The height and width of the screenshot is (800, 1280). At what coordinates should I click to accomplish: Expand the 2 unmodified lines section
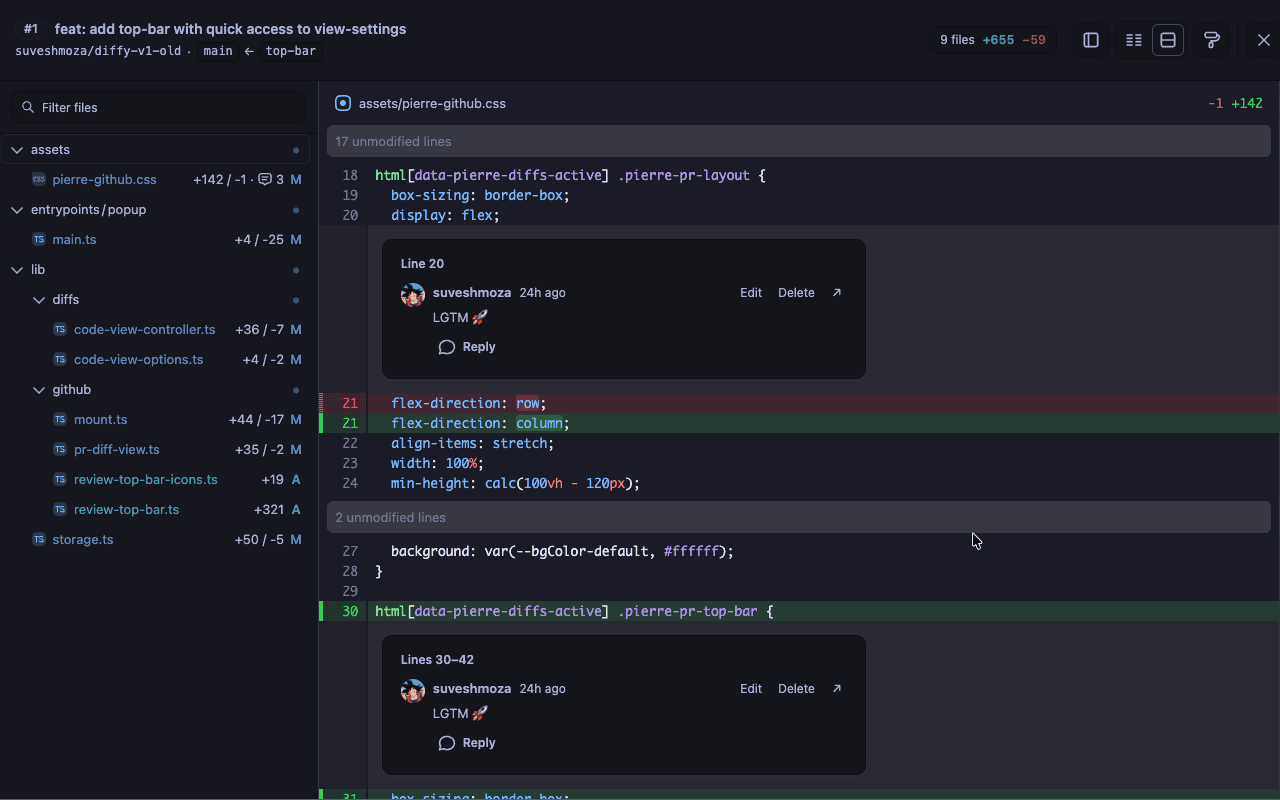pyautogui.click(x=798, y=517)
